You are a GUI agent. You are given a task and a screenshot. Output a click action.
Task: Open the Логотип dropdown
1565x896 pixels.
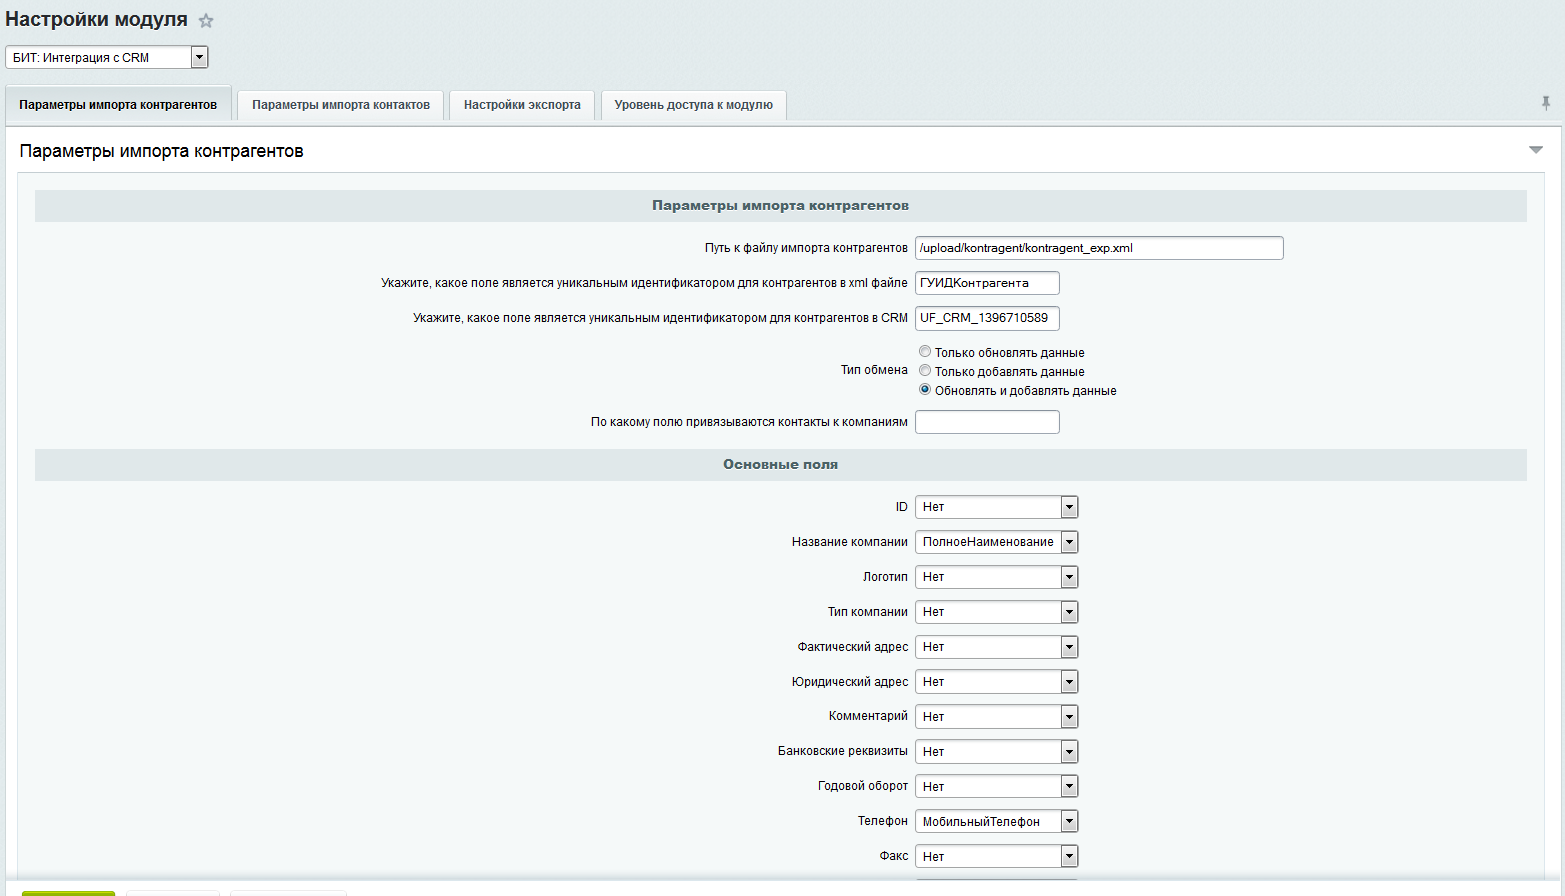point(1068,576)
